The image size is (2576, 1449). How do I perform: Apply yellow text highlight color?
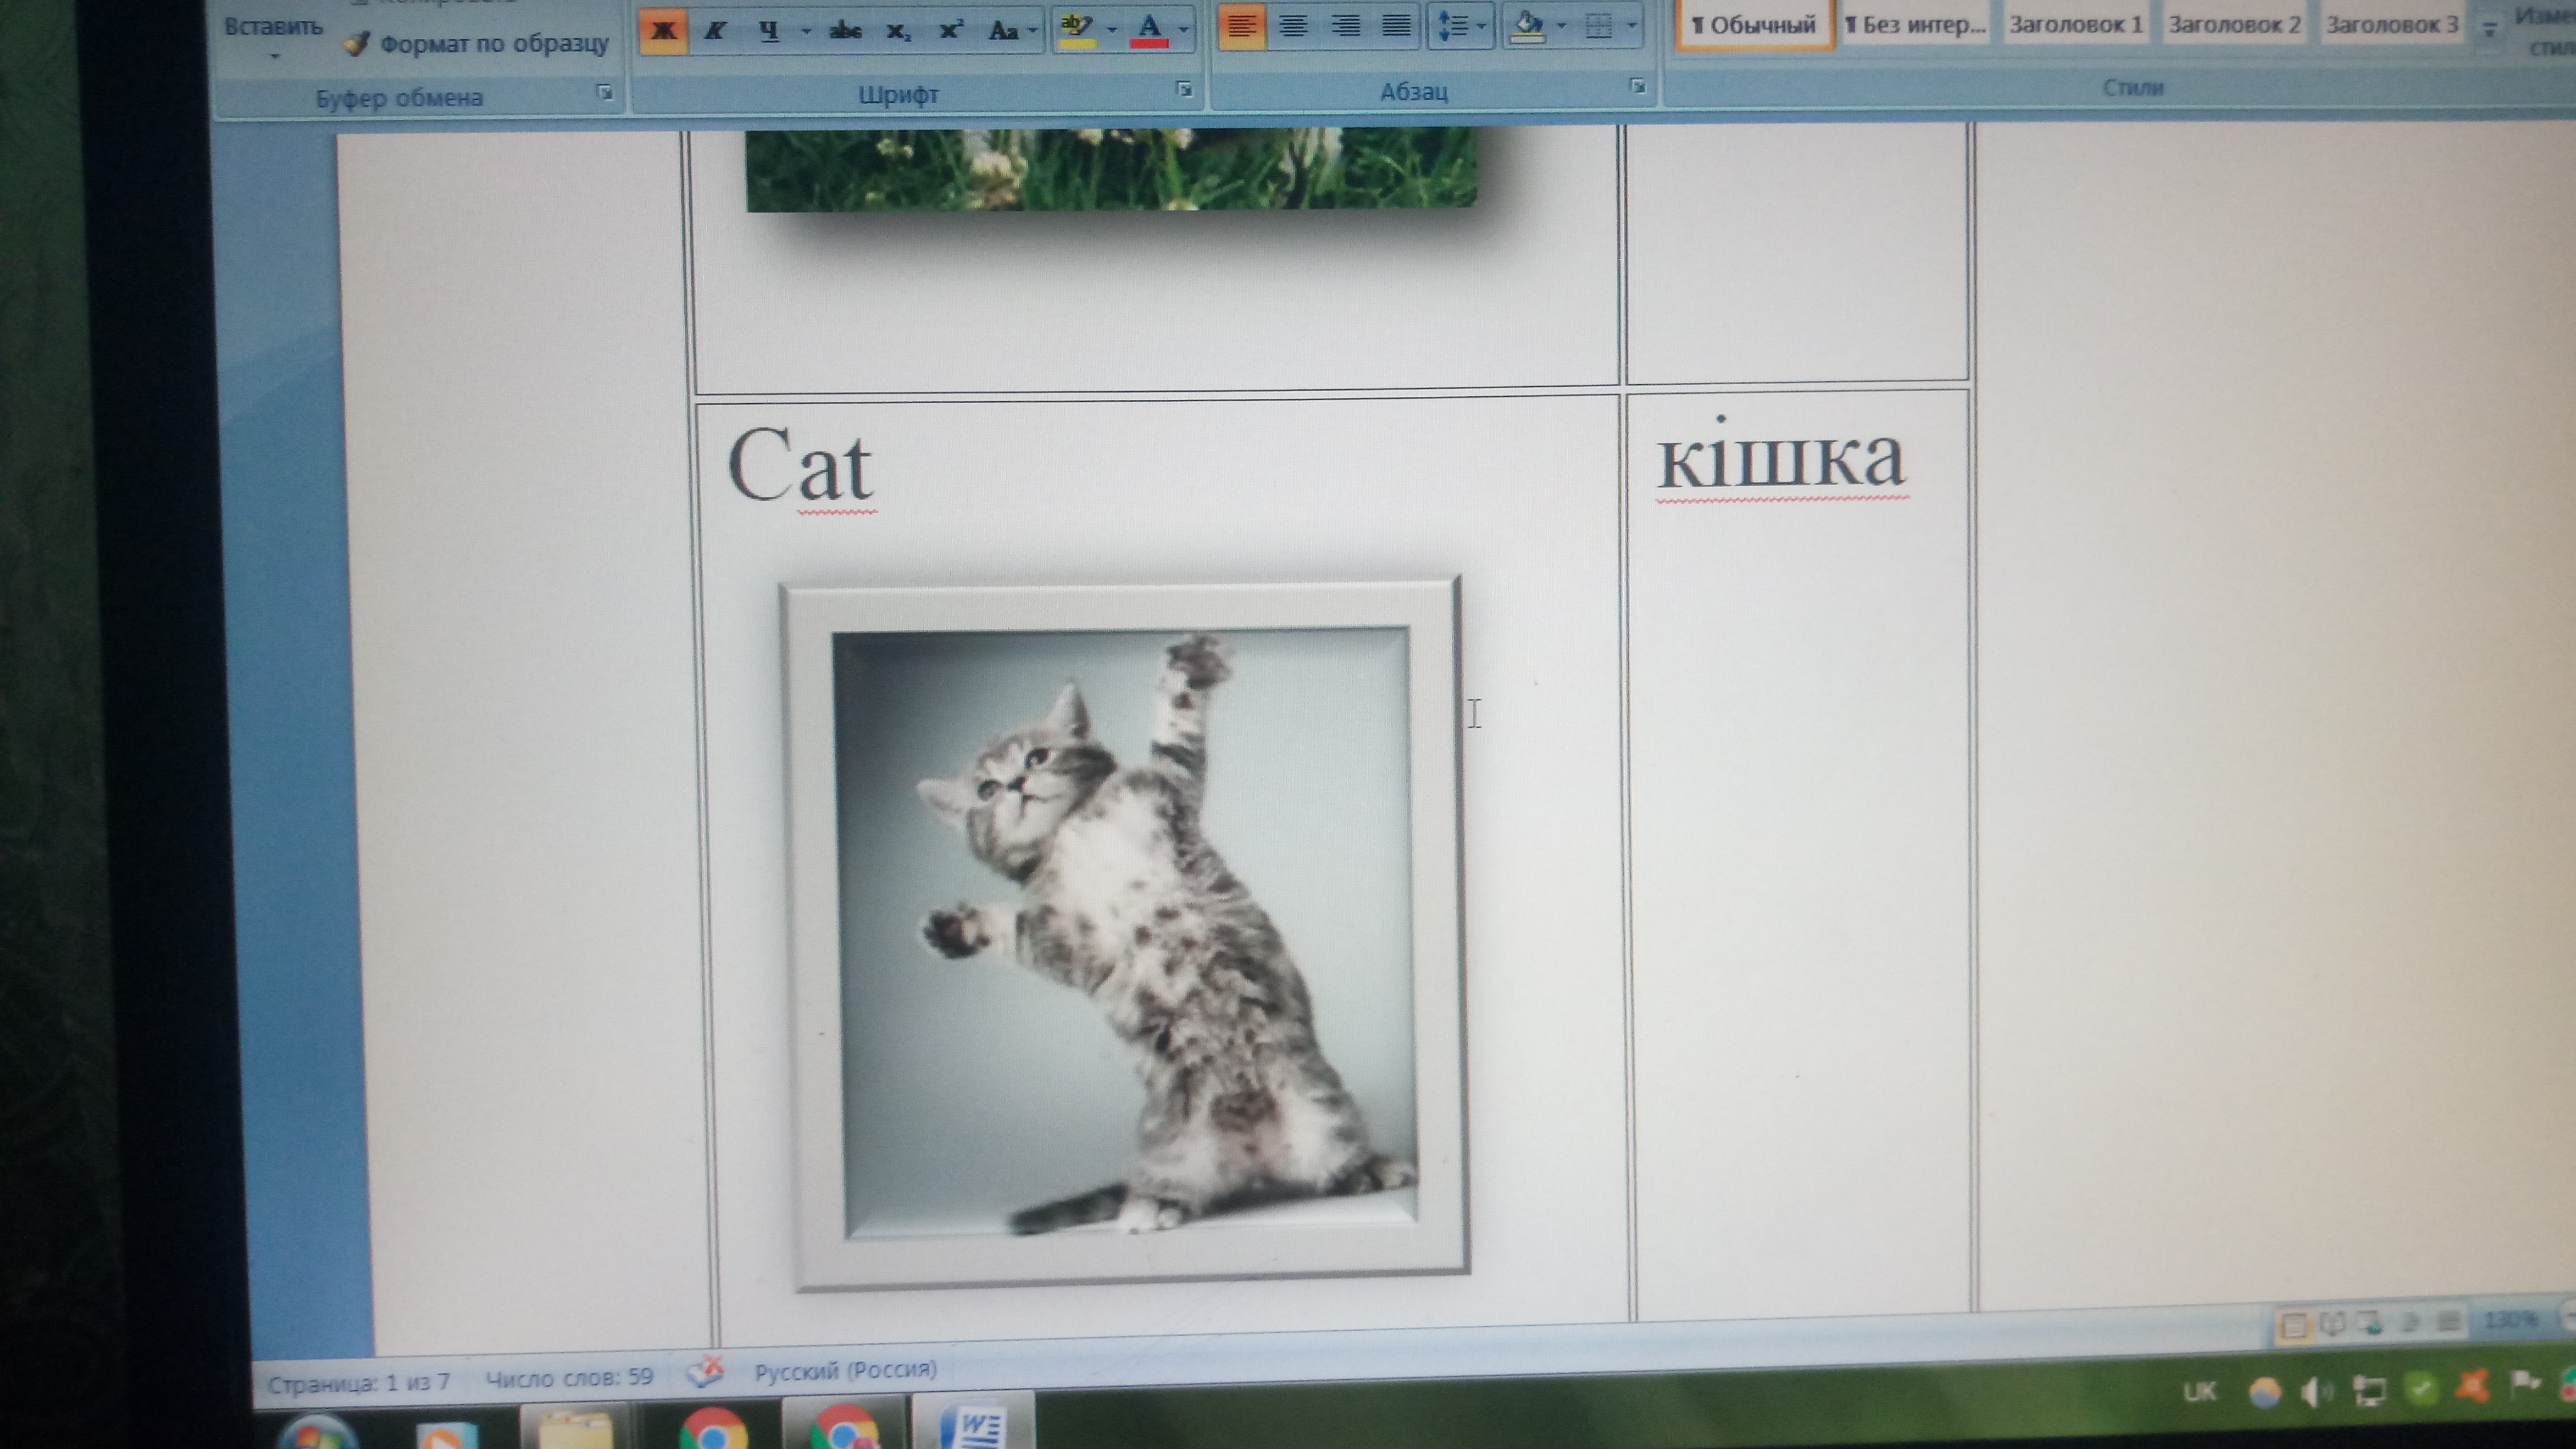pyautogui.click(x=1077, y=29)
